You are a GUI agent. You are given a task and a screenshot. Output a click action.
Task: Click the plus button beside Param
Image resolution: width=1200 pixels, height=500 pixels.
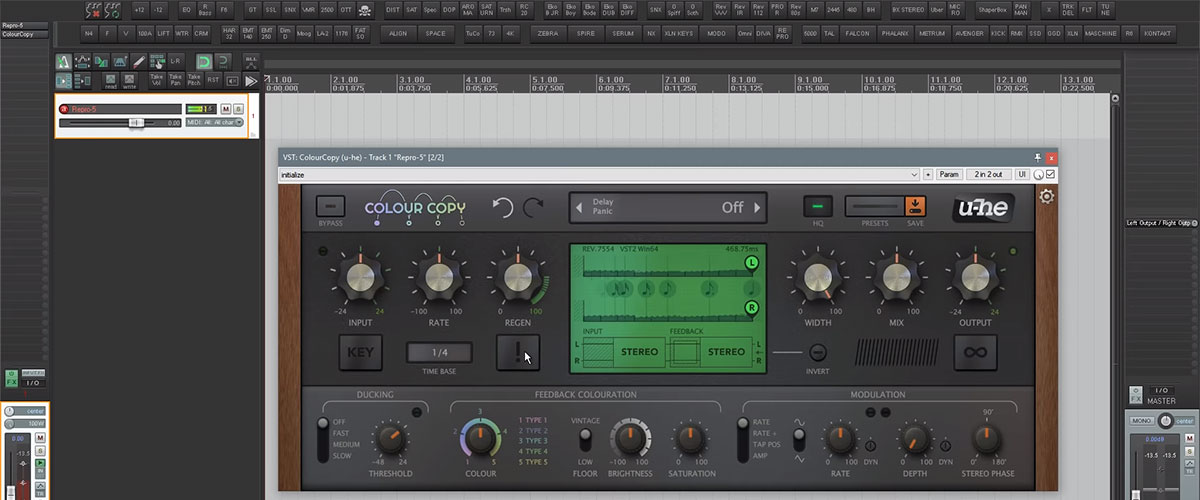(x=928, y=174)
